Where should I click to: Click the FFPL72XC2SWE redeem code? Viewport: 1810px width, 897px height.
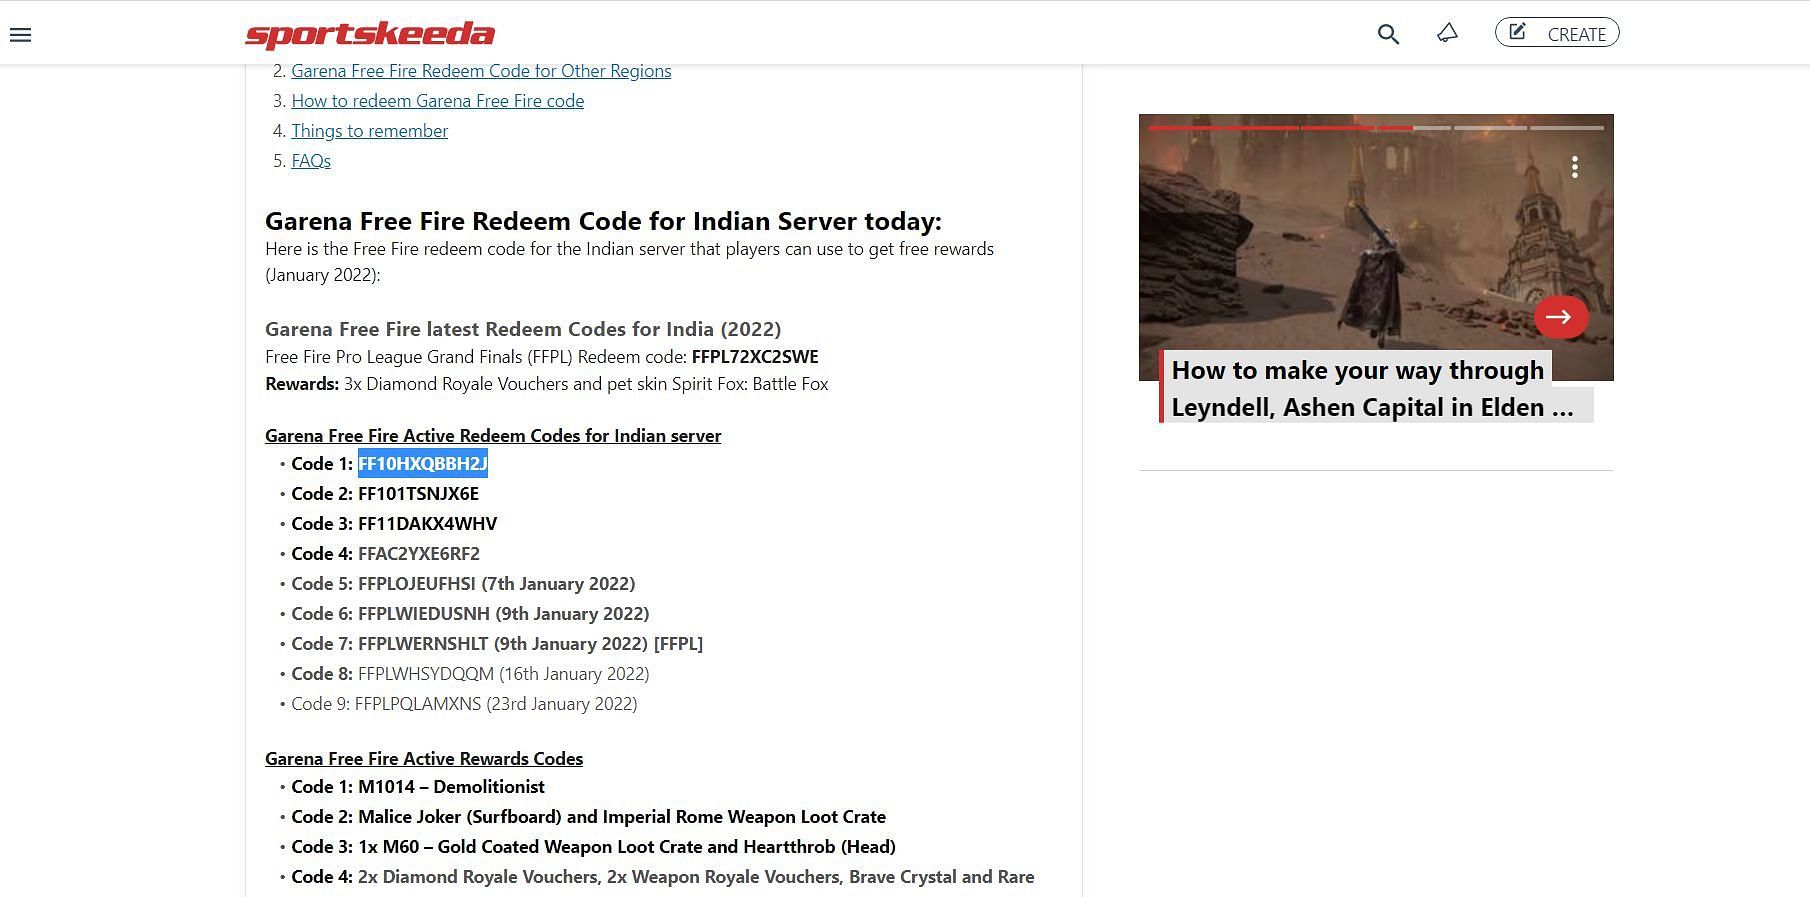(x=755, y=357)
